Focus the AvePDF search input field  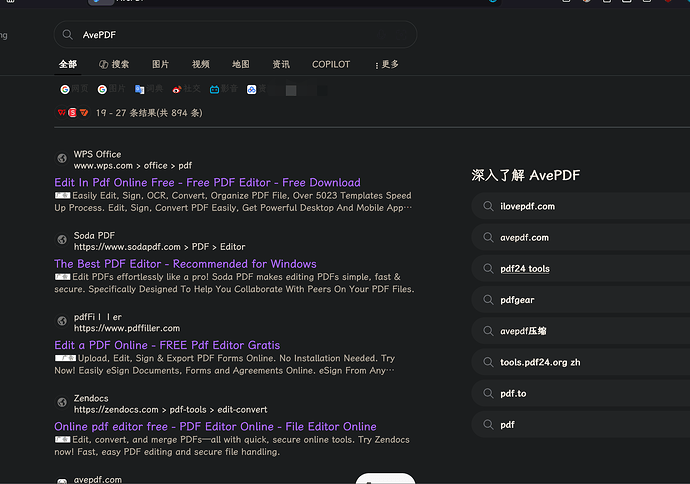235,34
